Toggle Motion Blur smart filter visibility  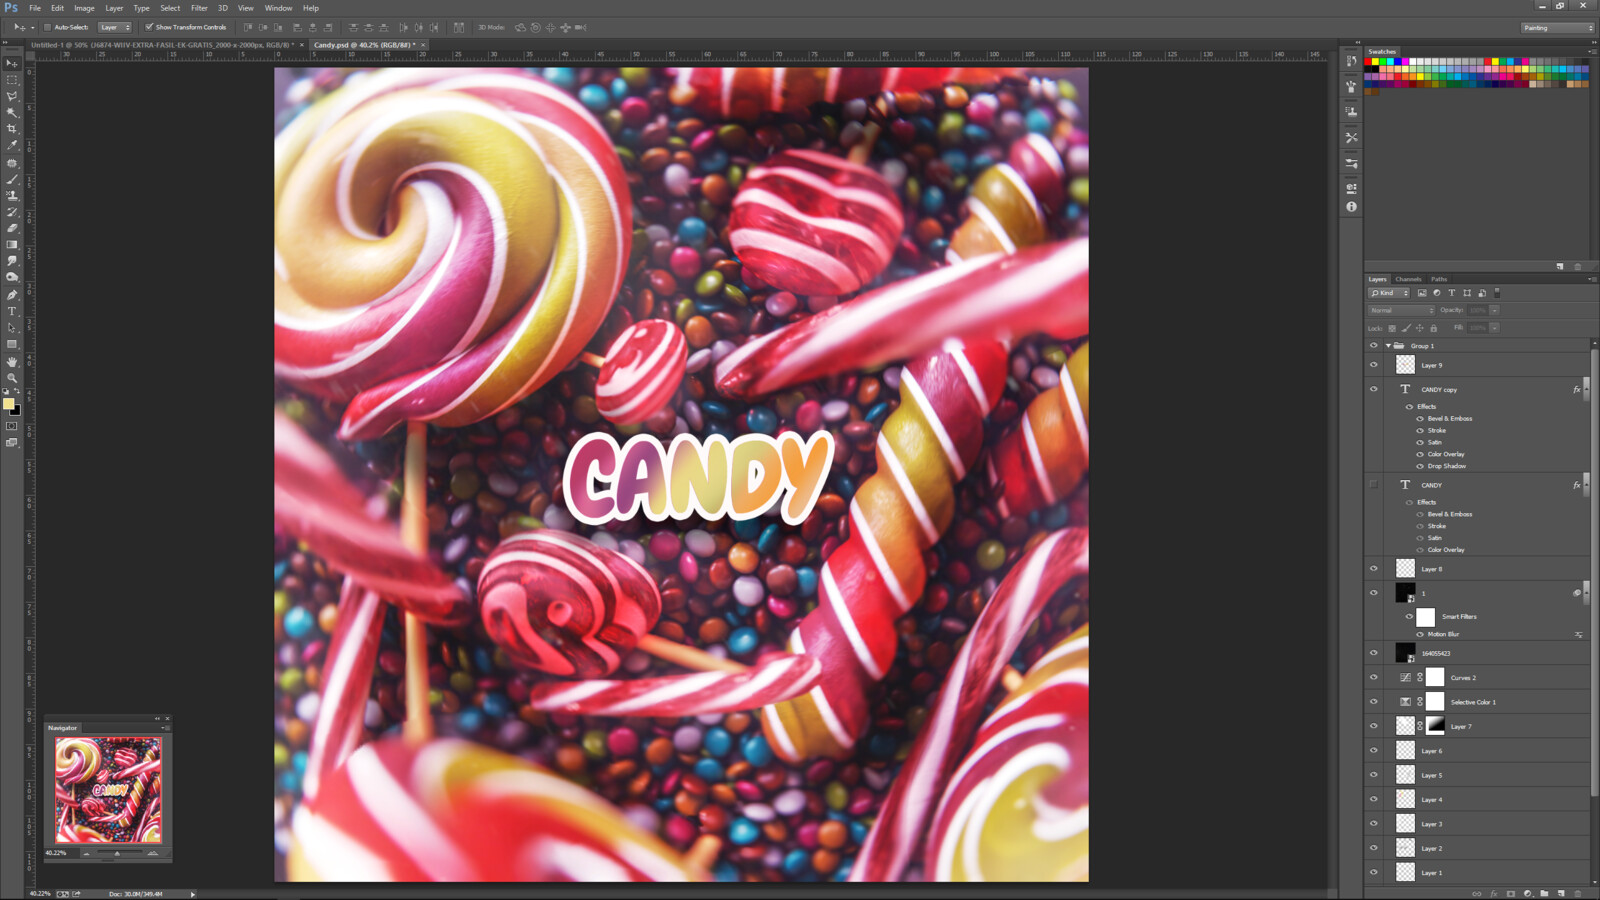click(1420, 634)
